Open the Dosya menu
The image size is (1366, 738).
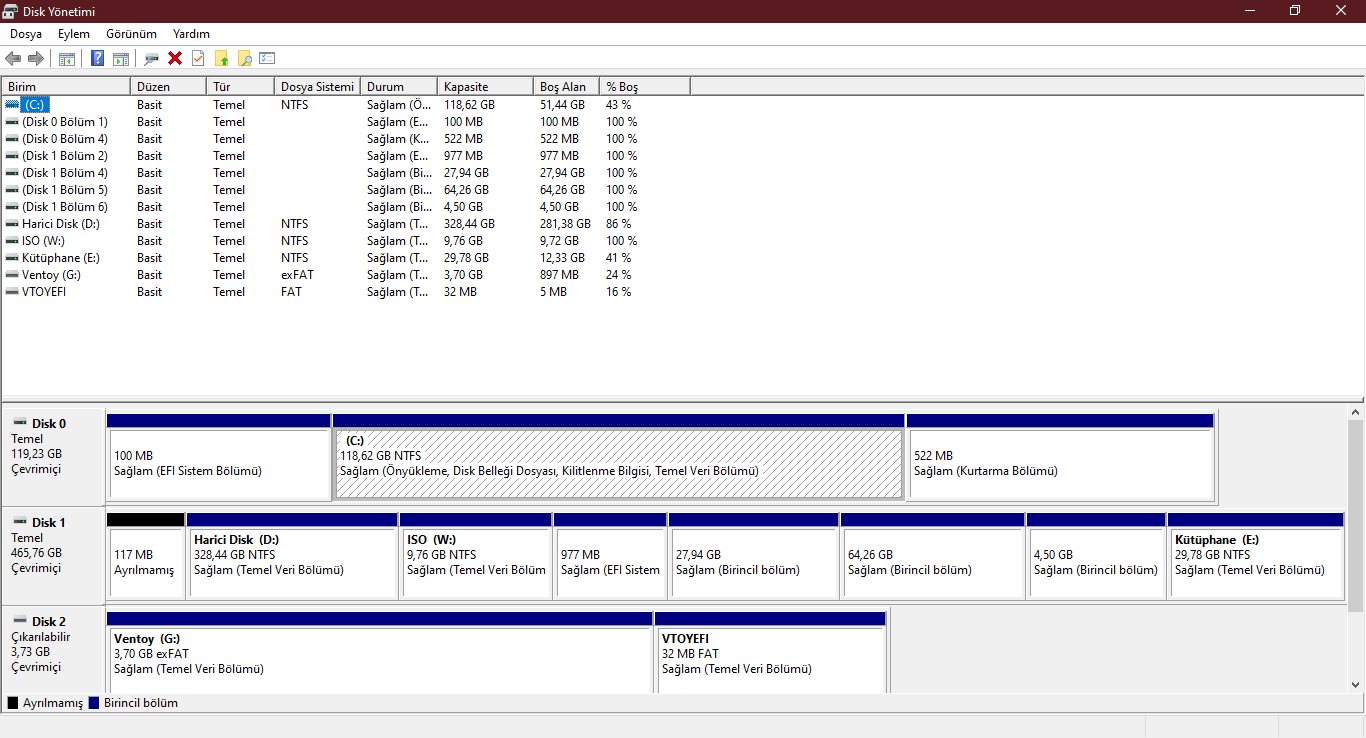(26, 34)
